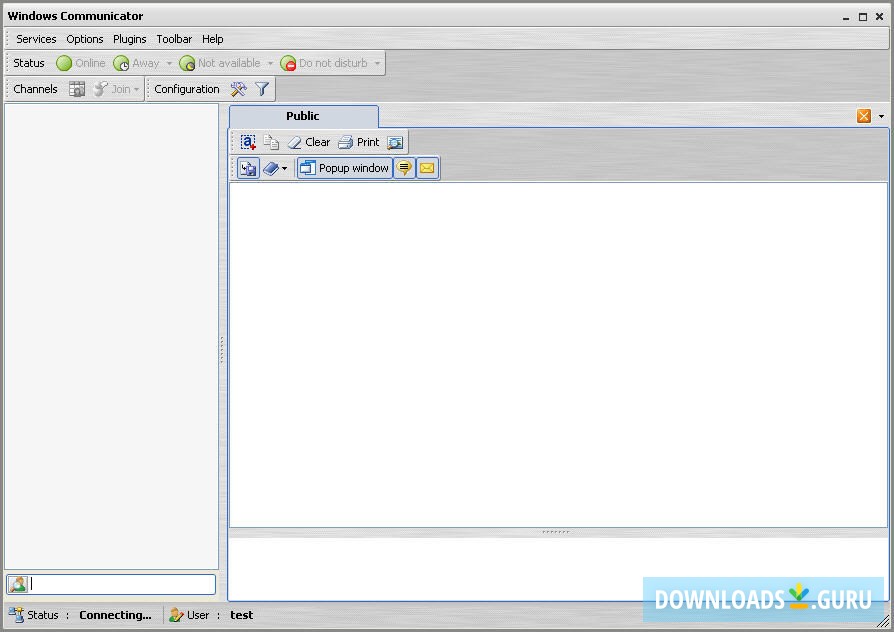Minimize the Windows Communicator window
Viewport: 894px width, 632px height.
click(x=846, y=17)
